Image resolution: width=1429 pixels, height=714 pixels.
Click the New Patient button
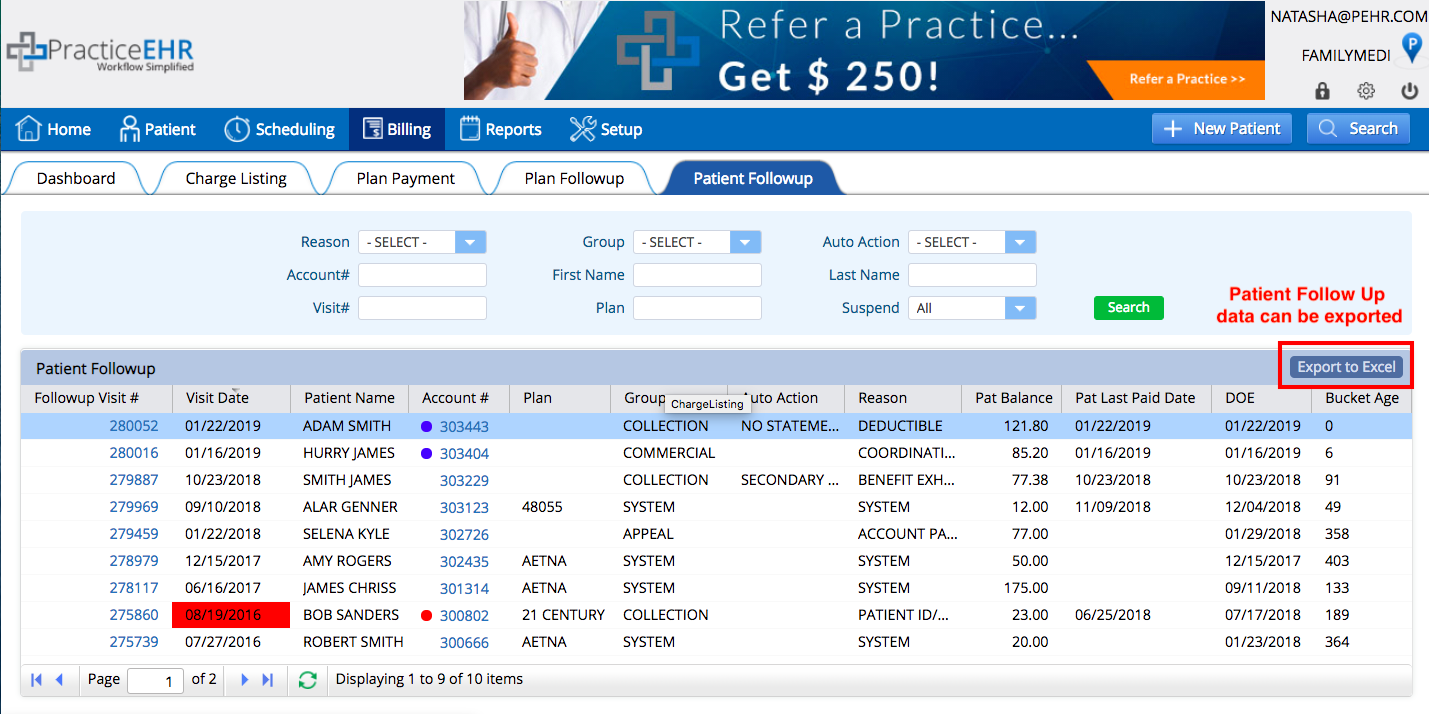coord(1222,129)
